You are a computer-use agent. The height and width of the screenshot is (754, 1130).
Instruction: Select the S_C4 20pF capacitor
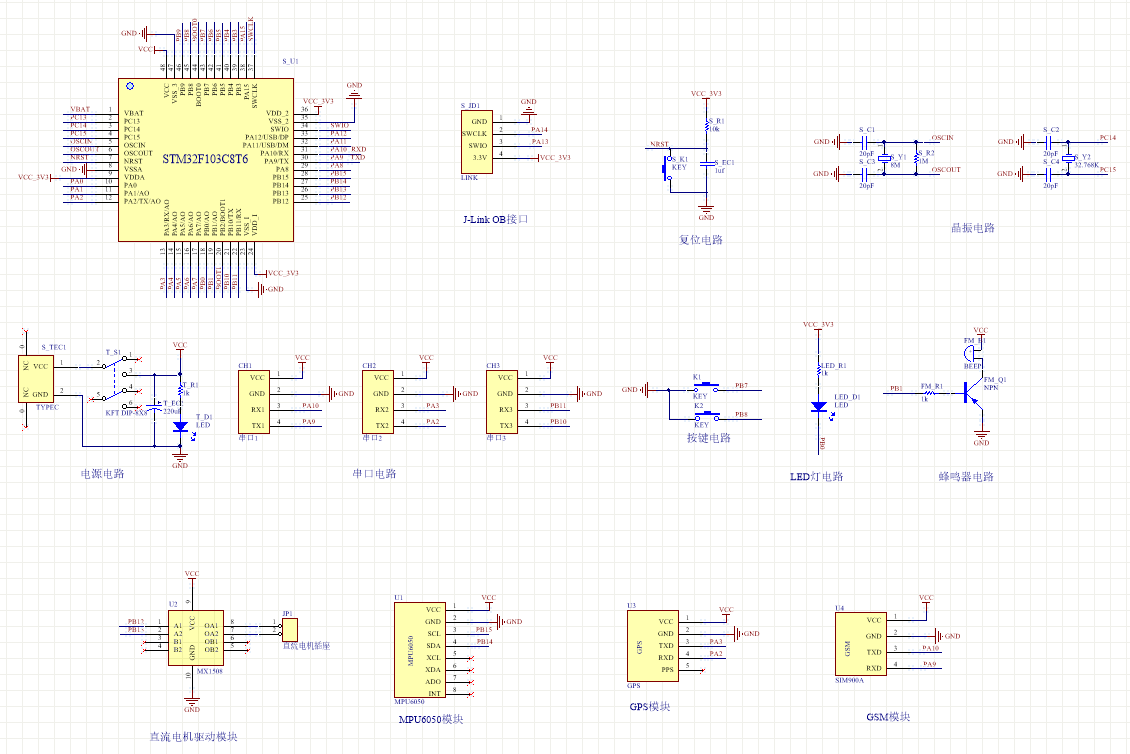[1051, 174]
